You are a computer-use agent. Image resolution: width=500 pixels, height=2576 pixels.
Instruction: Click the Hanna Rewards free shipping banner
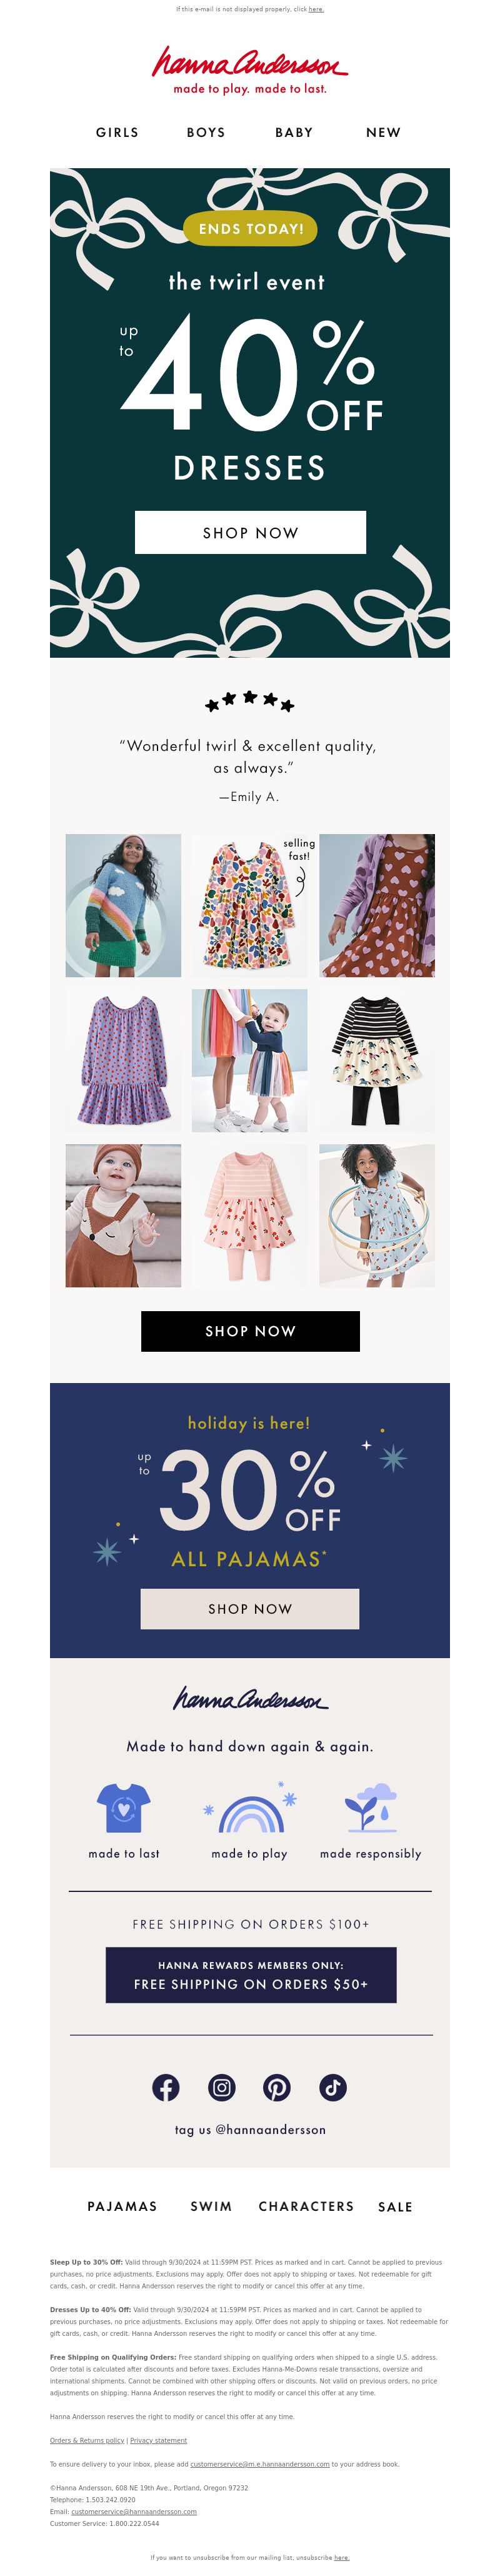click(x=251, y=1975)
